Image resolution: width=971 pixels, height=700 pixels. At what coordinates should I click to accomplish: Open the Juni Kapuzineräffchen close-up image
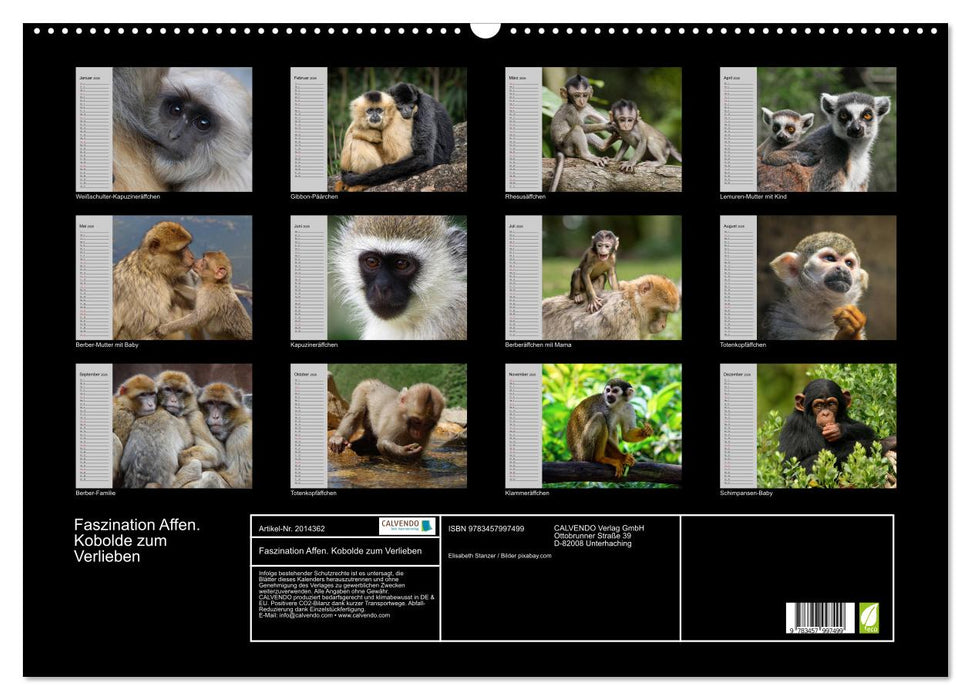click(x=396, y=277)
